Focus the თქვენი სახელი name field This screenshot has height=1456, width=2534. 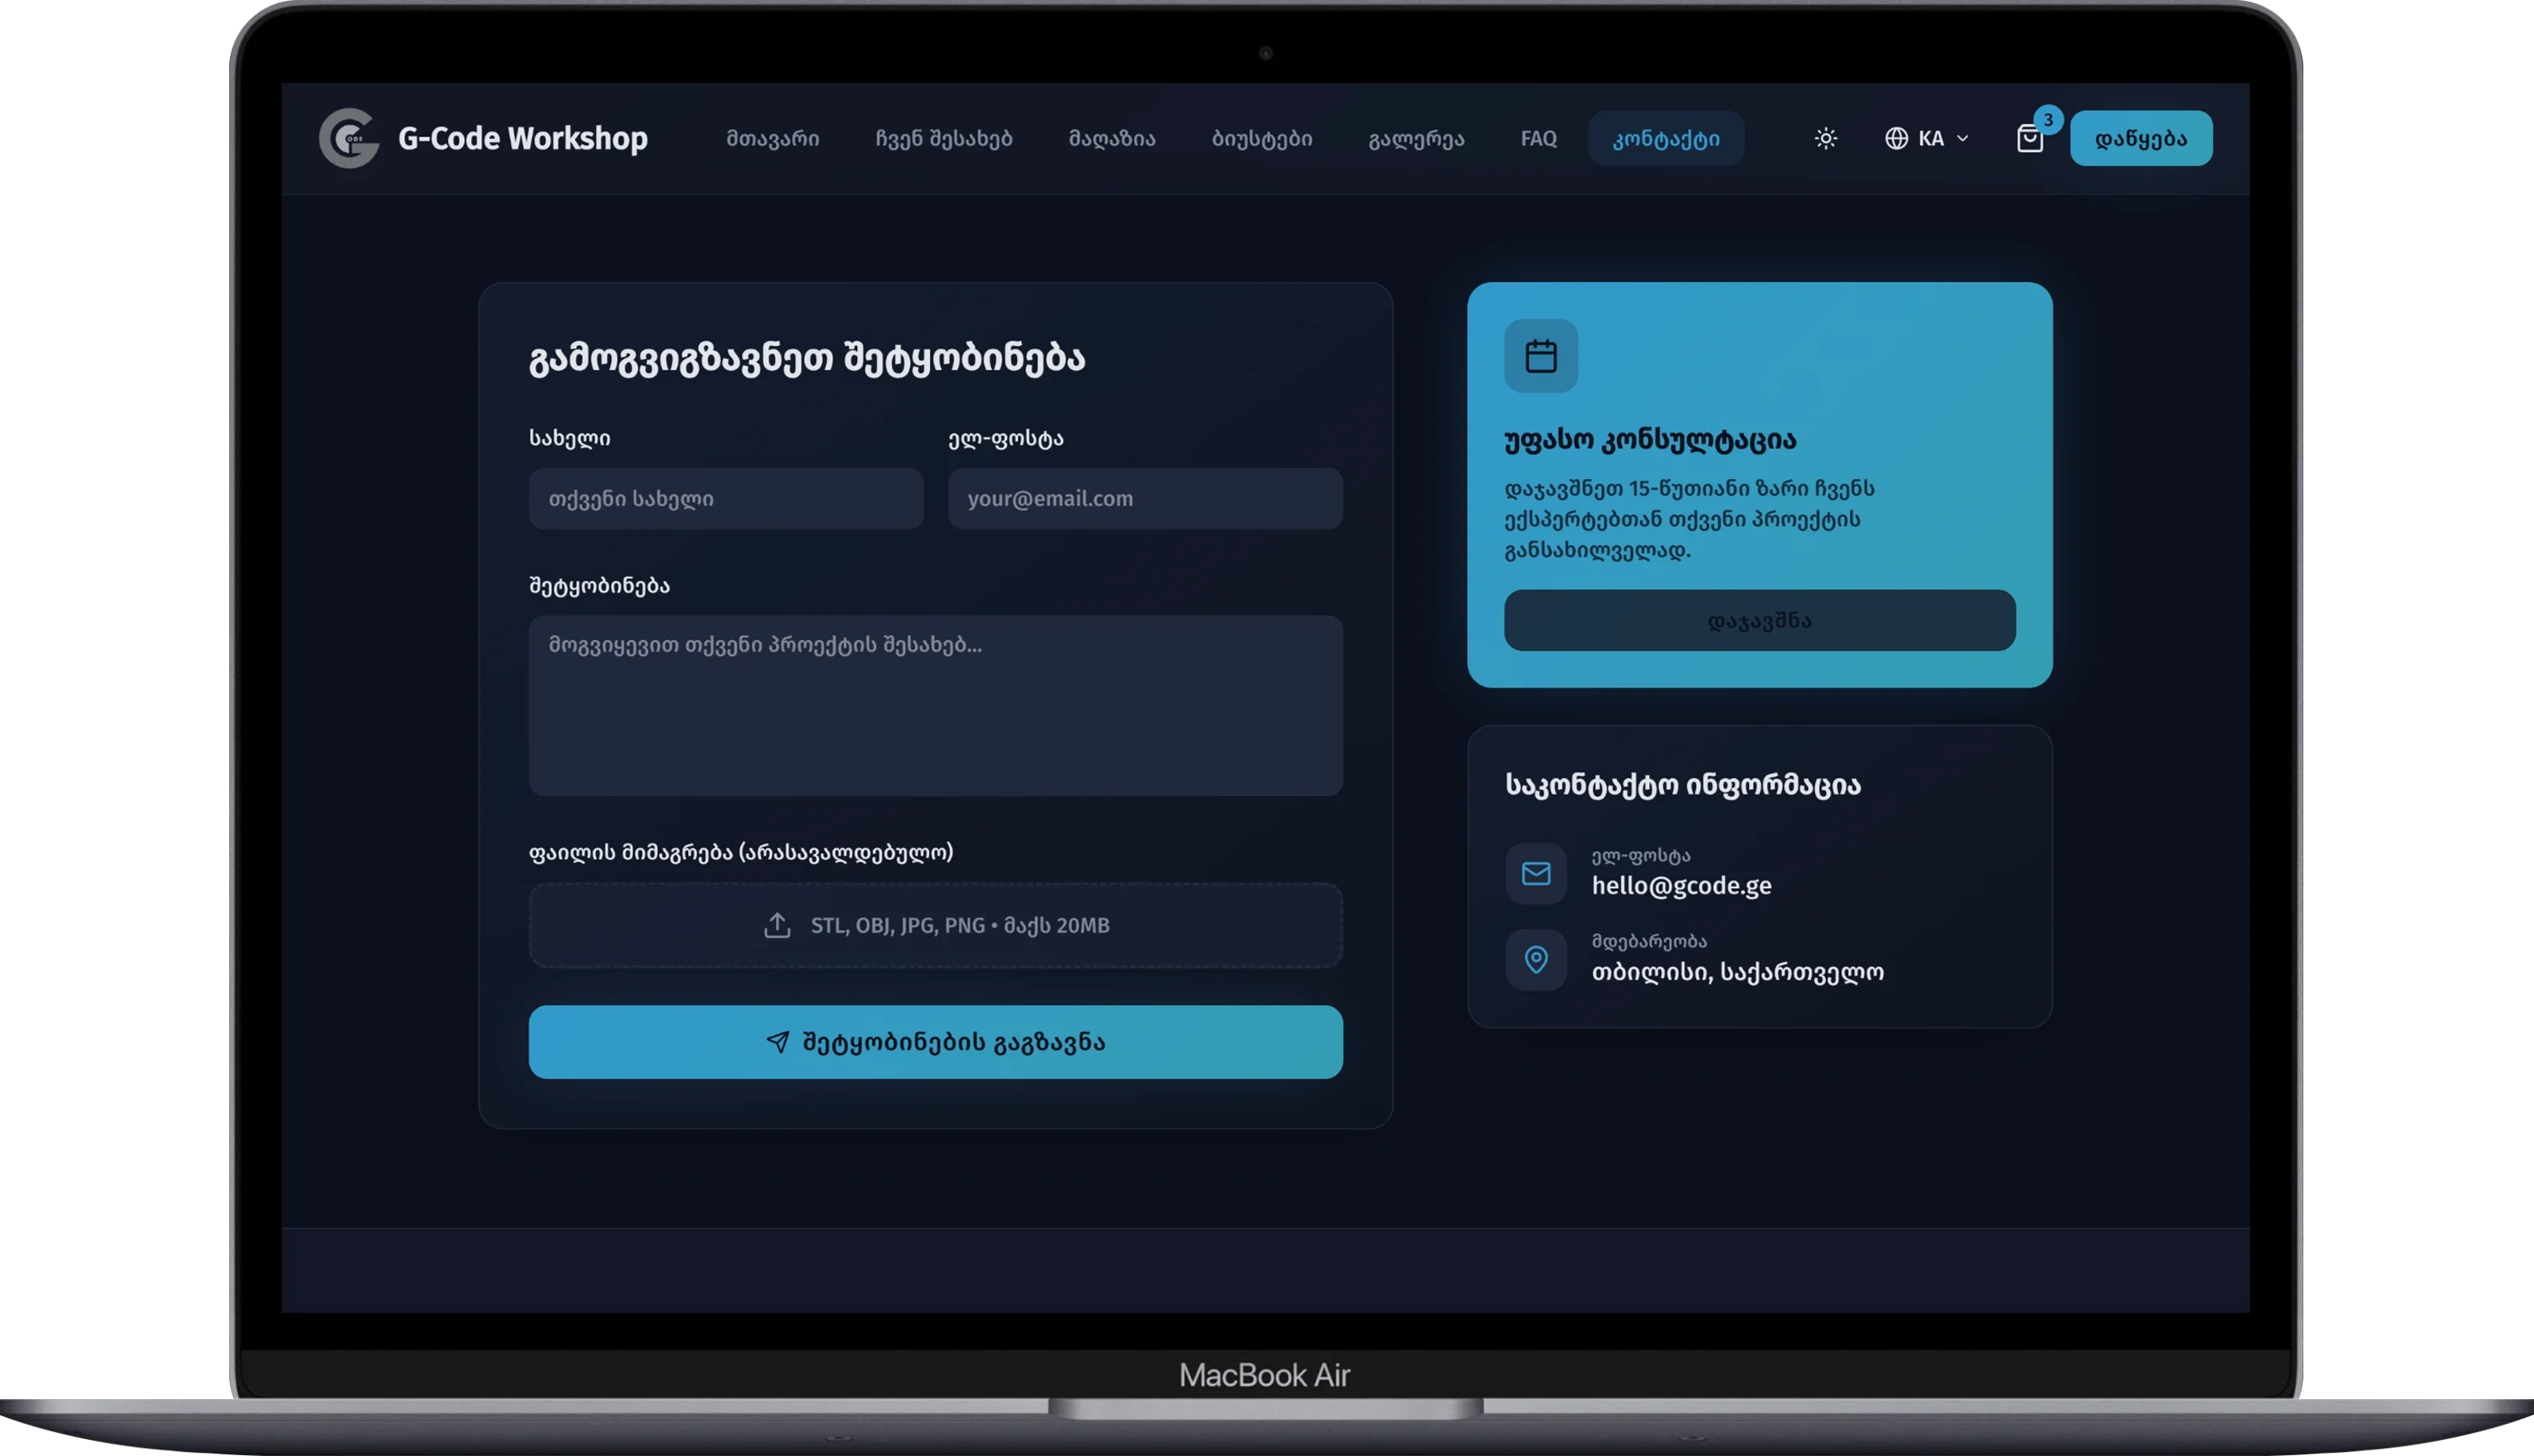point(725,498)
